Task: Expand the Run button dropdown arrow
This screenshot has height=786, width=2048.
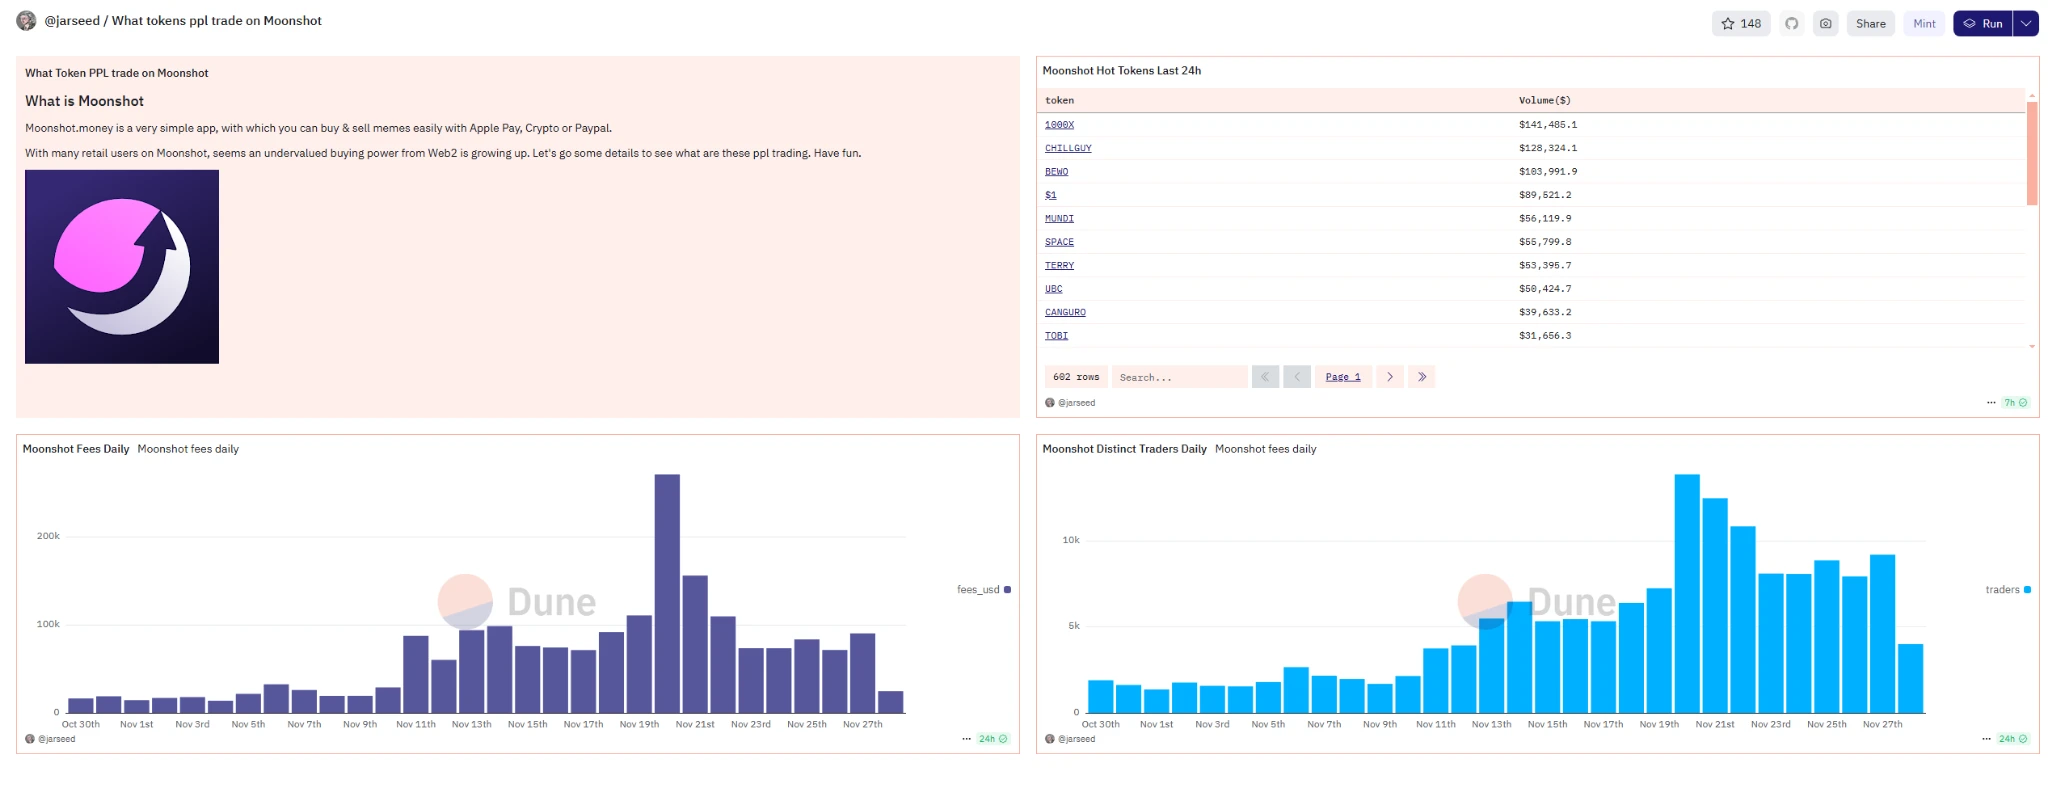Action: click(2026, 24)
